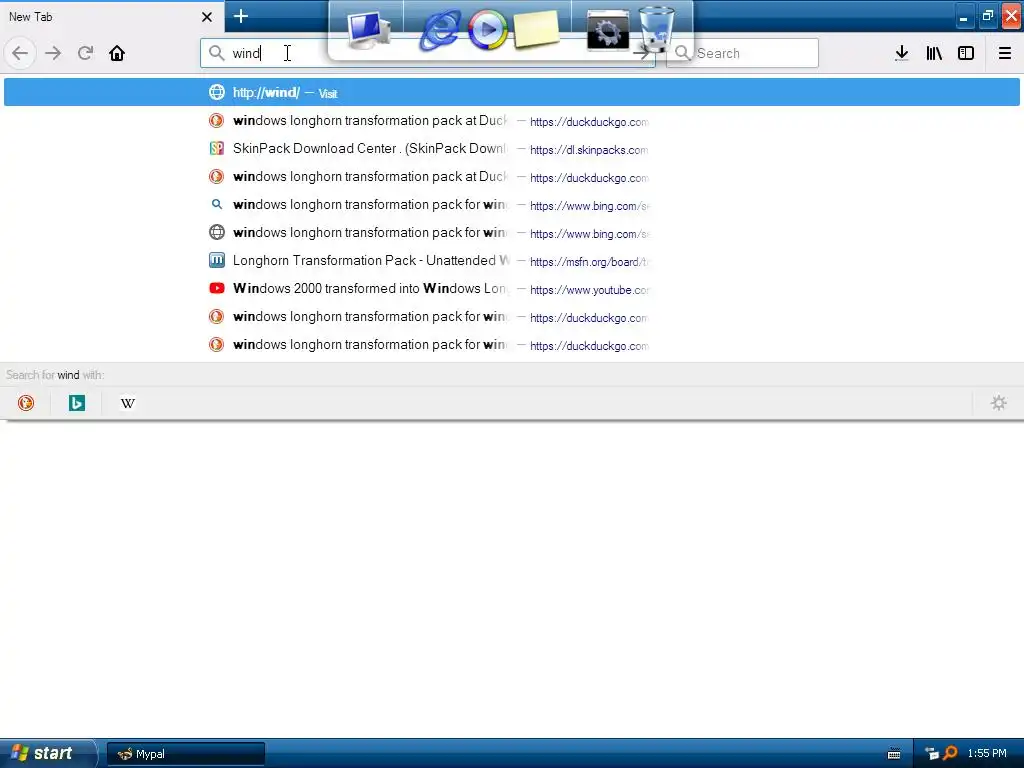Click the on-screen keyboard tray icon
The width and height of the screenshot is (1024, 768).
[894, 754]
